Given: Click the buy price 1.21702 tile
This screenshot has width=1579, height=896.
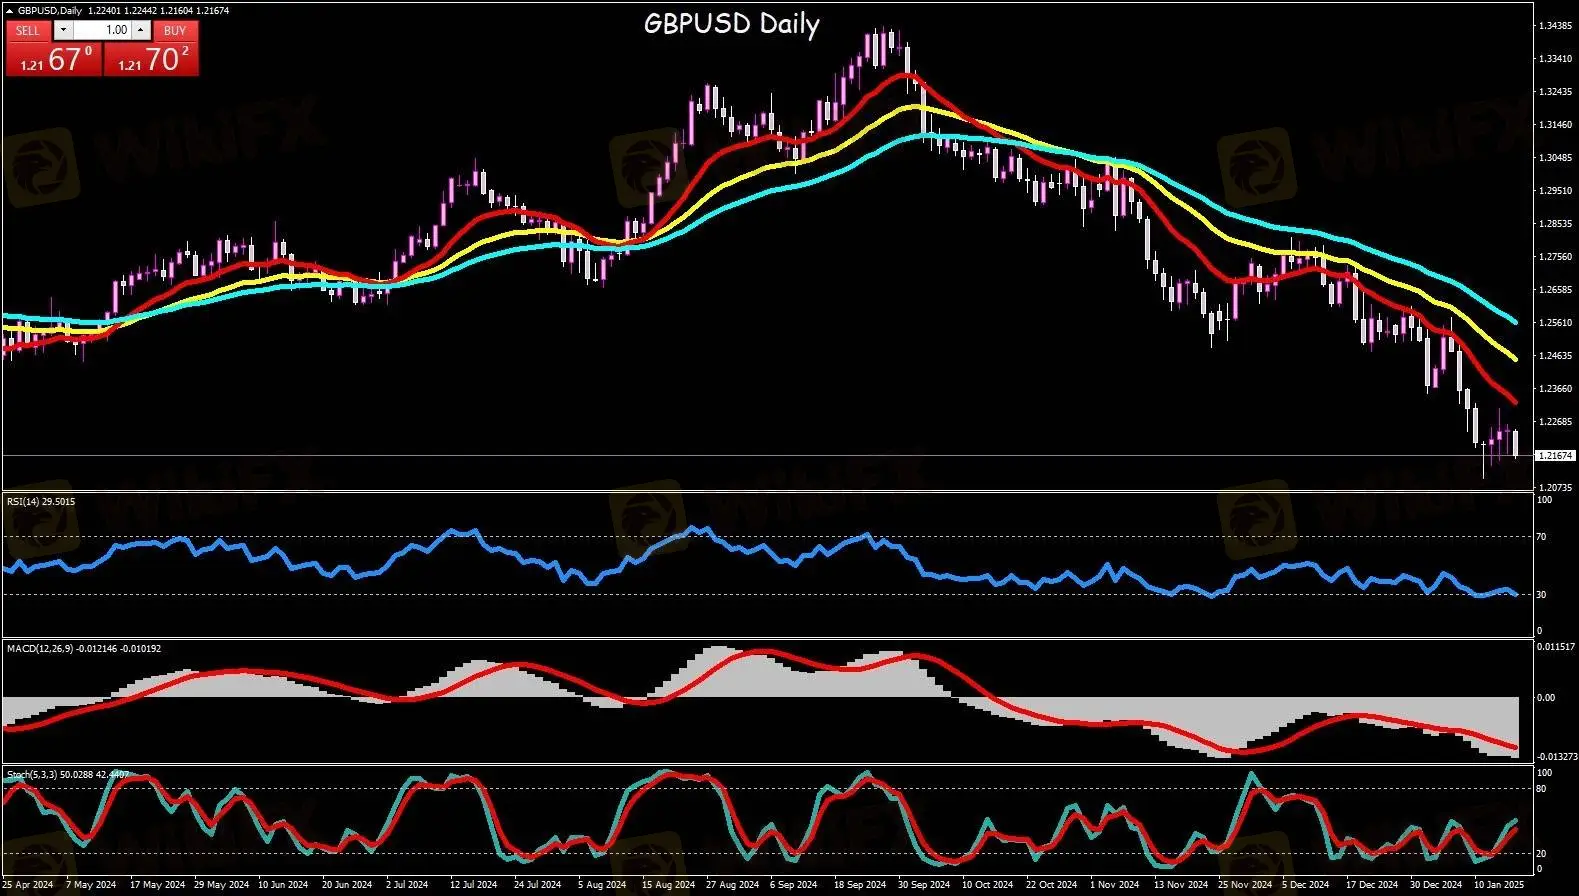Looking at the screenshot, I should point(151,60).
